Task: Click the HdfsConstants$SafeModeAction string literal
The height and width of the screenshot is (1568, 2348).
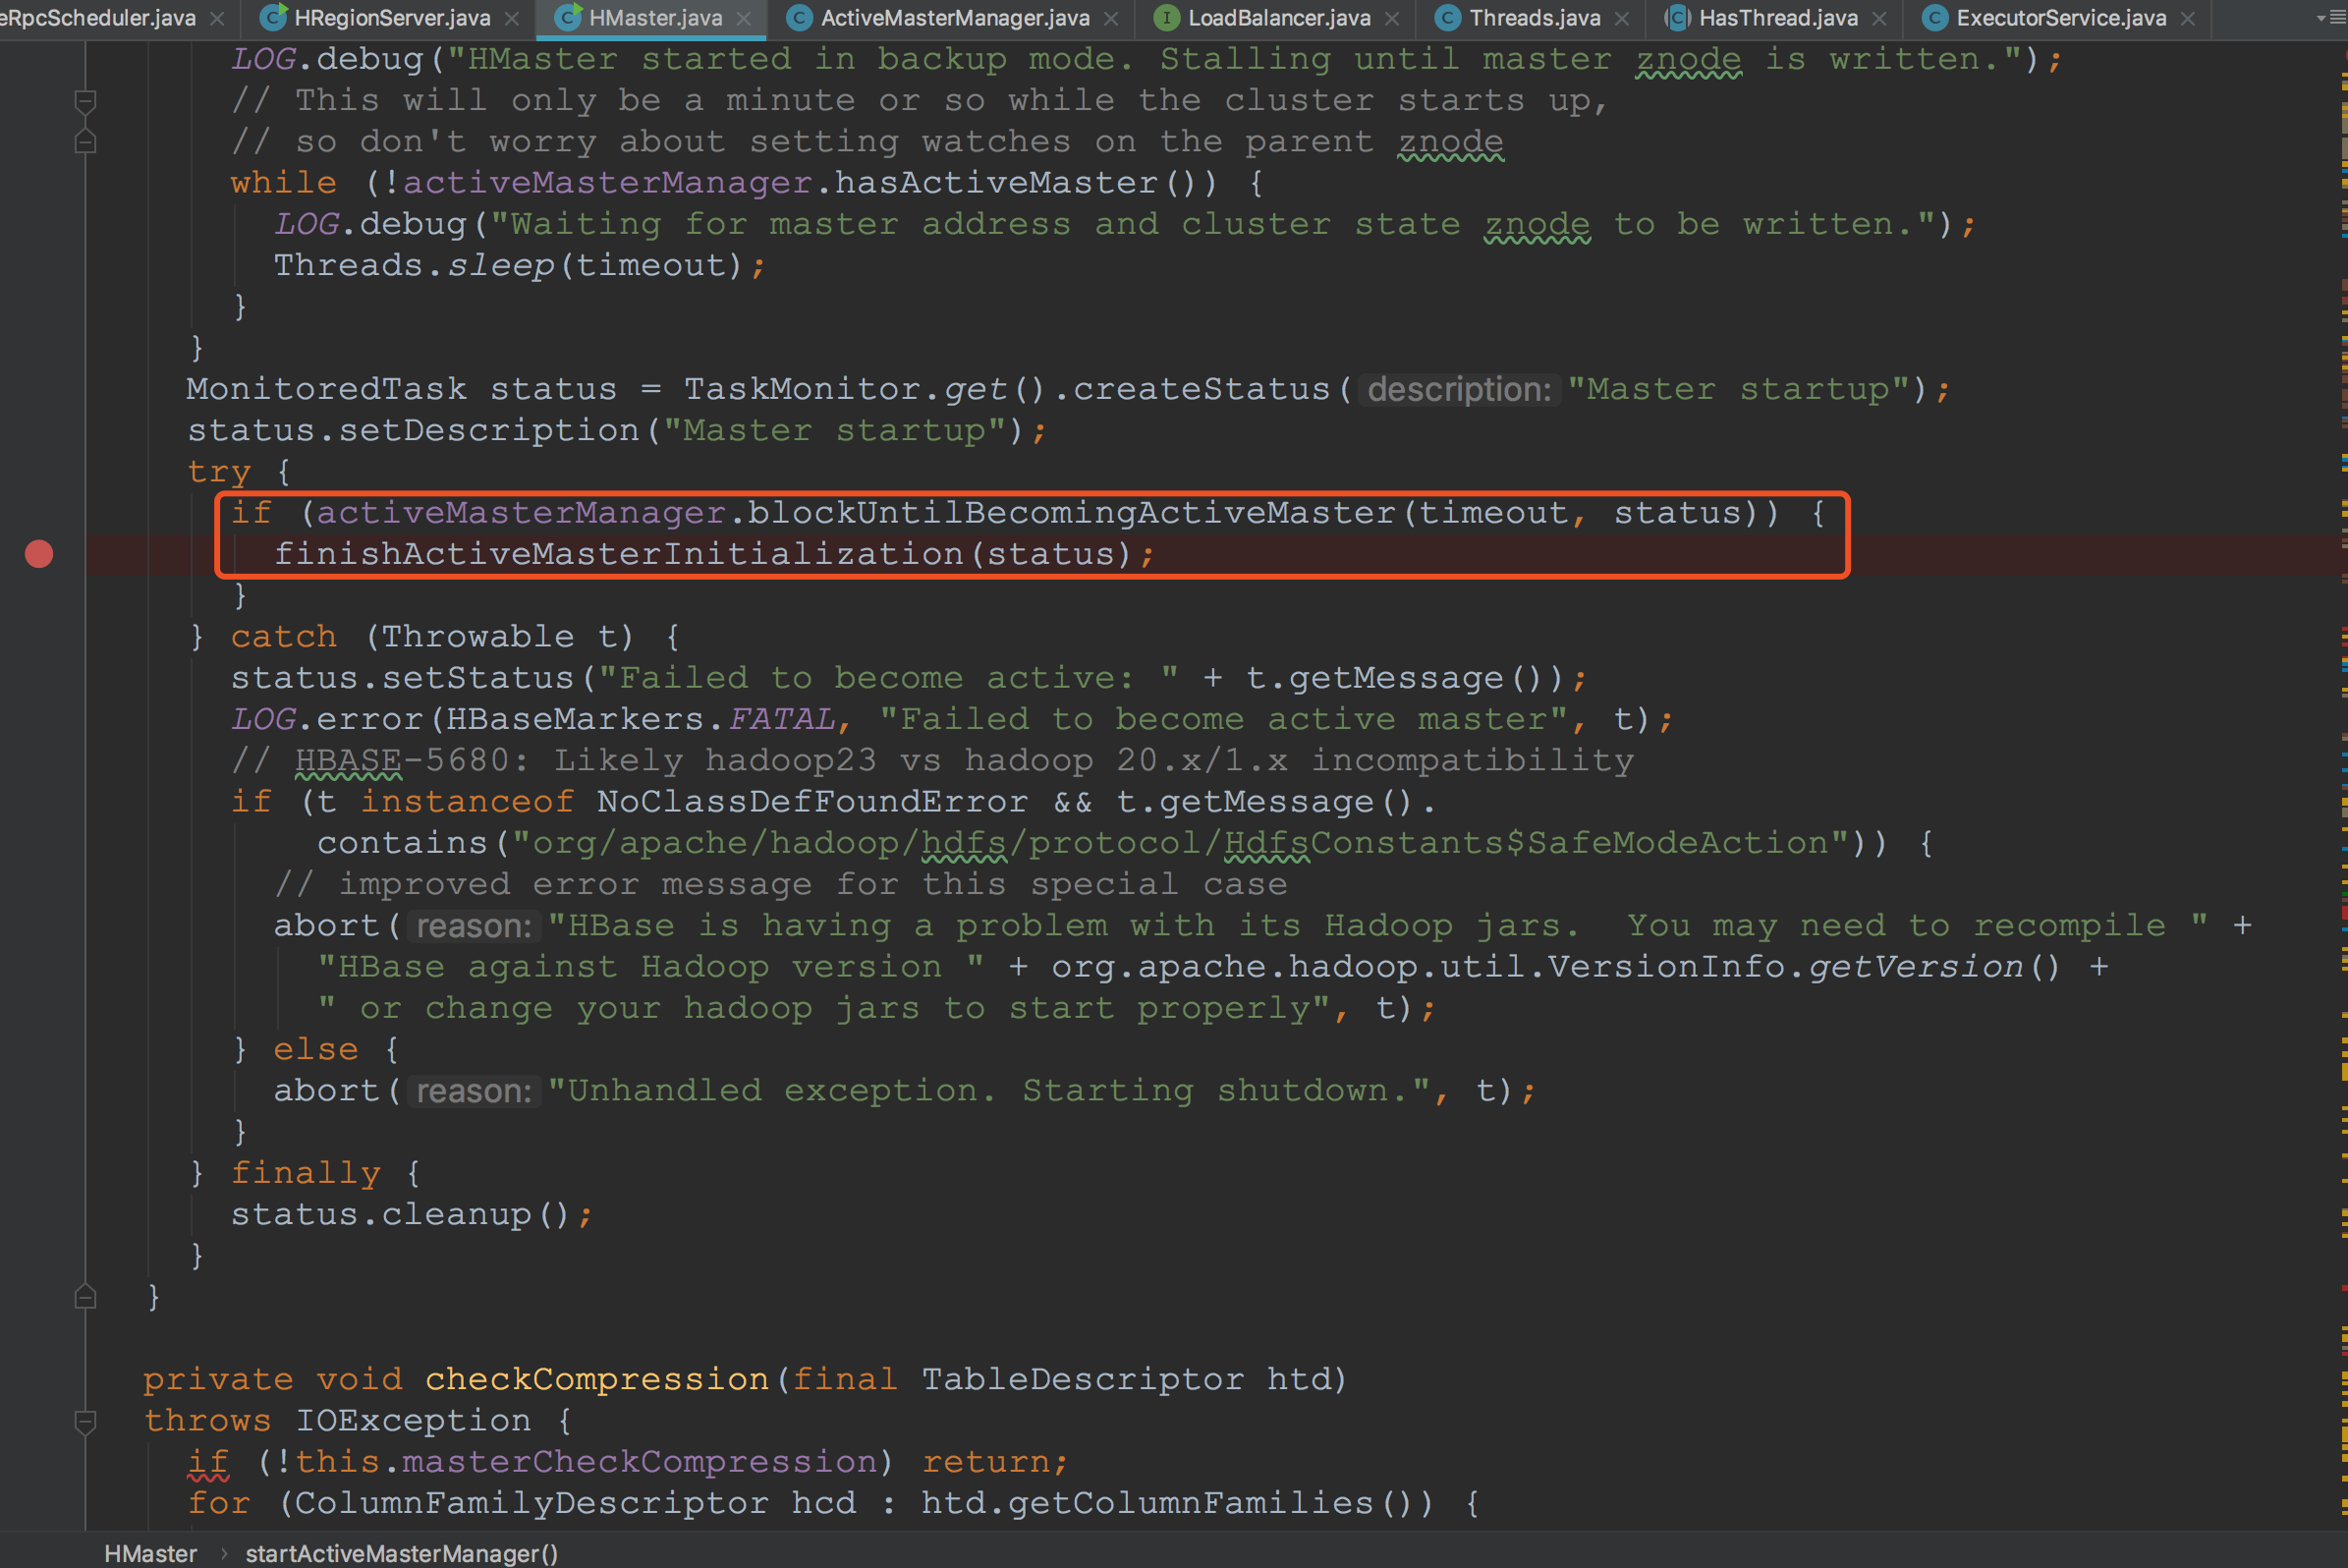Action: click(x=1180, y=843)
